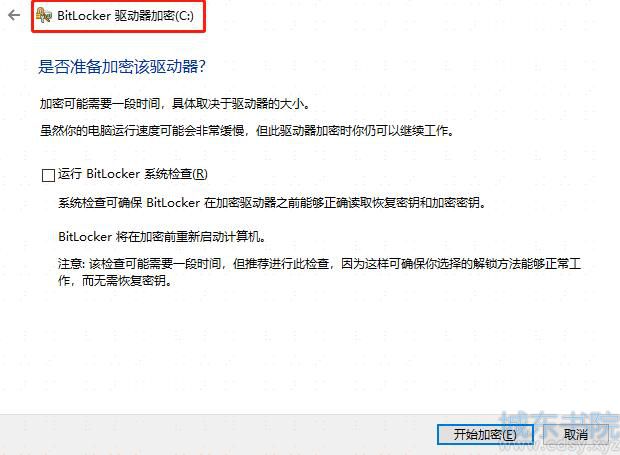Enable the 运行 BitLocker 系统检查 checkbox

click(x=48, y=175)
